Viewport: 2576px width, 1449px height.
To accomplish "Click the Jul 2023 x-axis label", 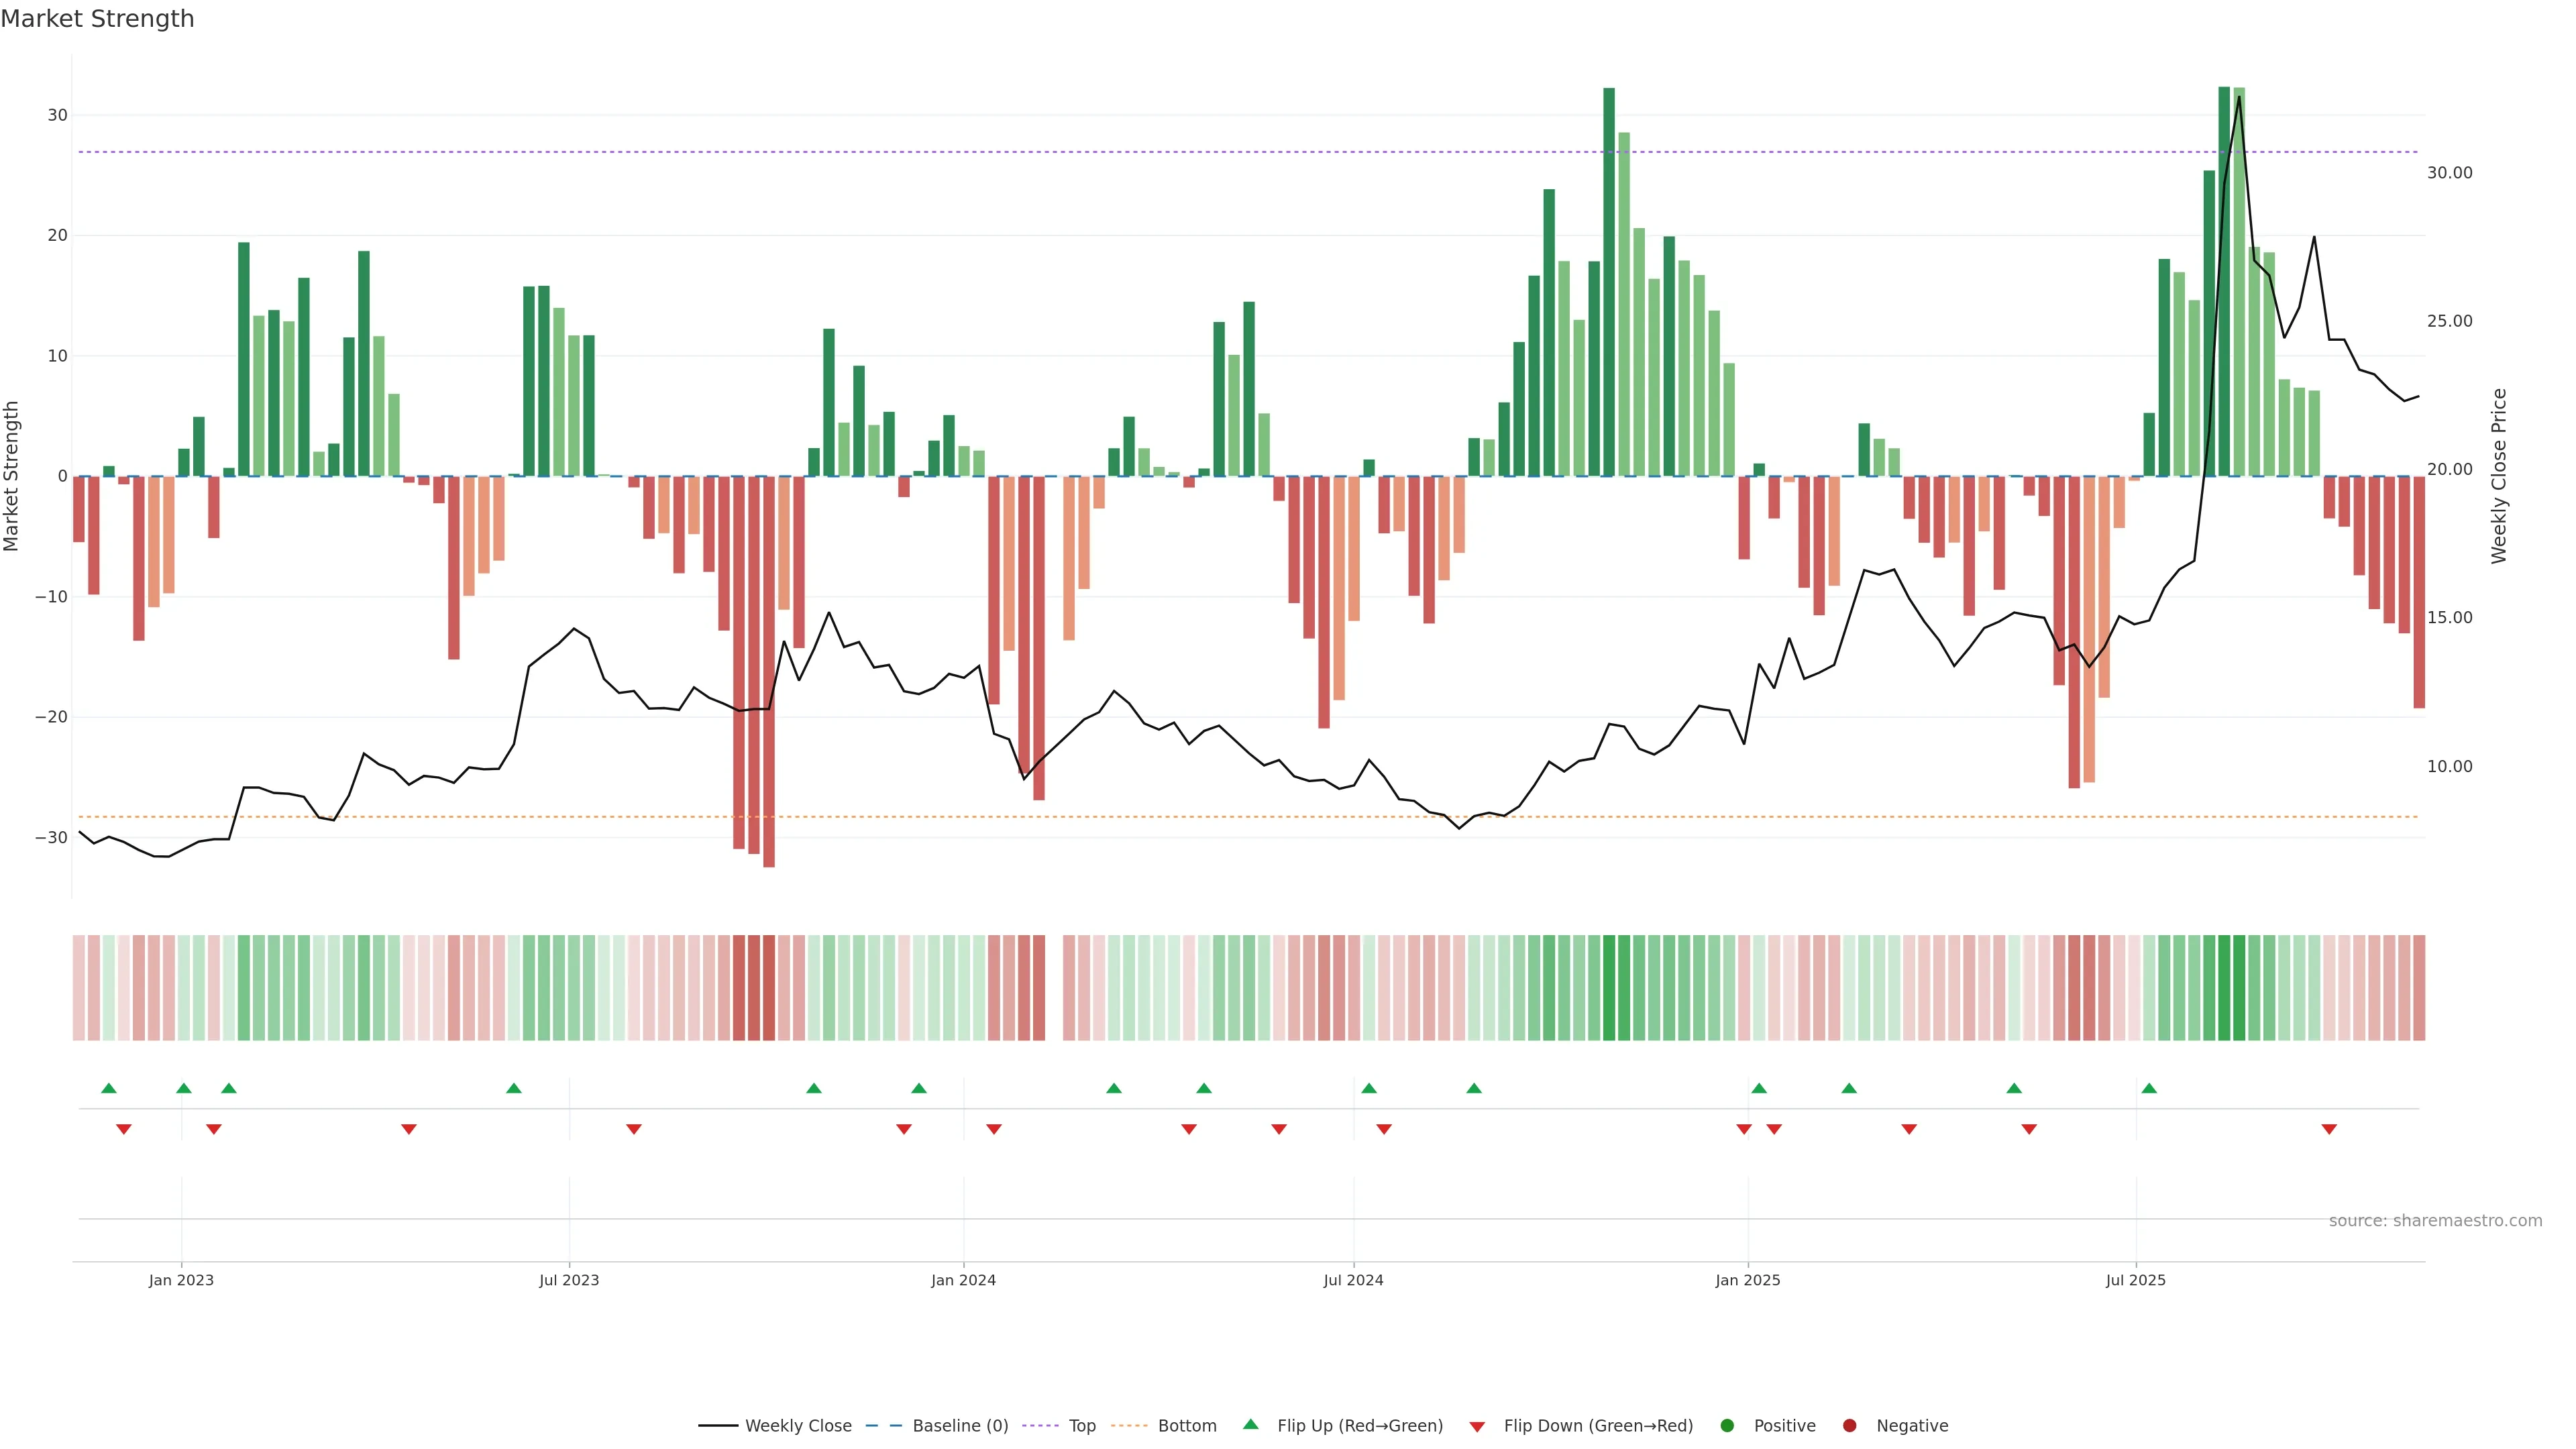I will pyautogui.click(x=569, y=1280).
